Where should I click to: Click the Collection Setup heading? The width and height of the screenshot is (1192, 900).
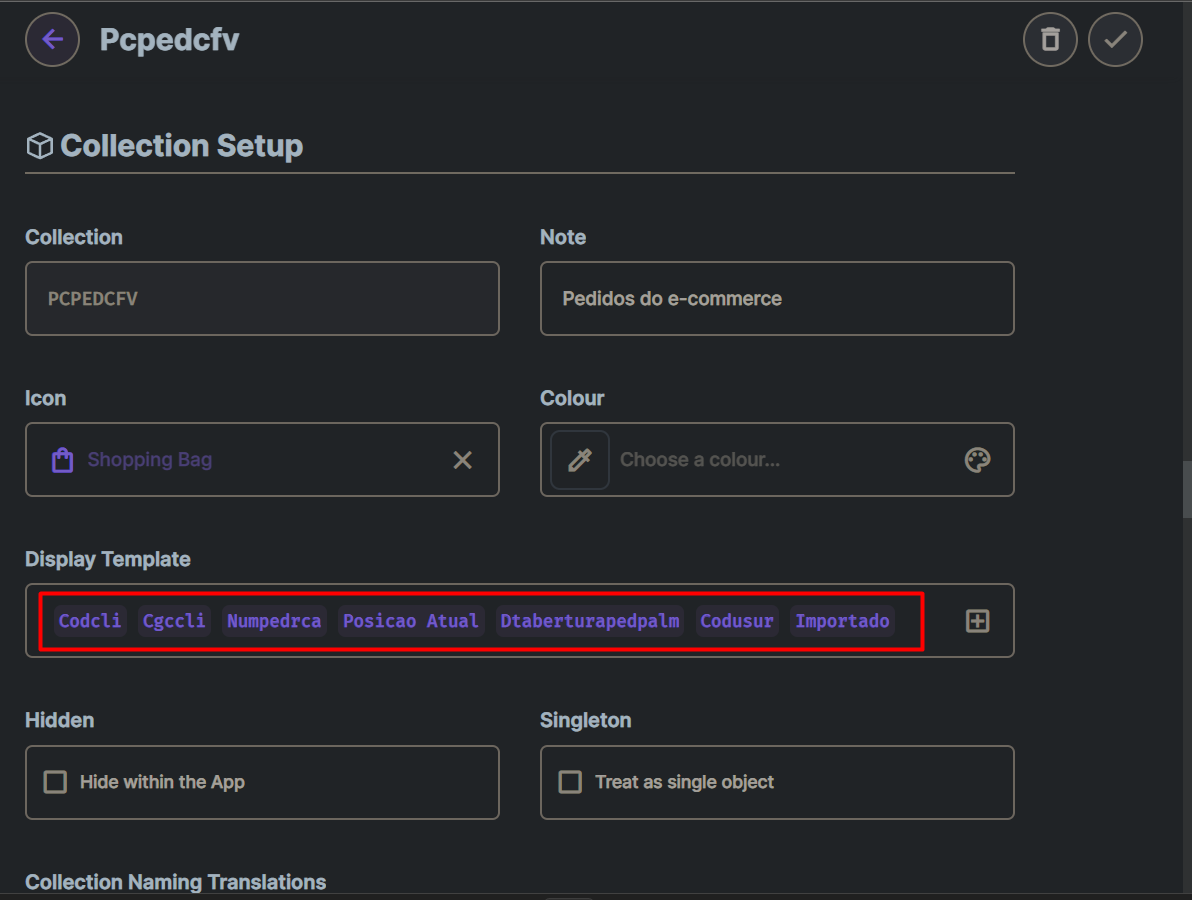[x=182, y=145]
